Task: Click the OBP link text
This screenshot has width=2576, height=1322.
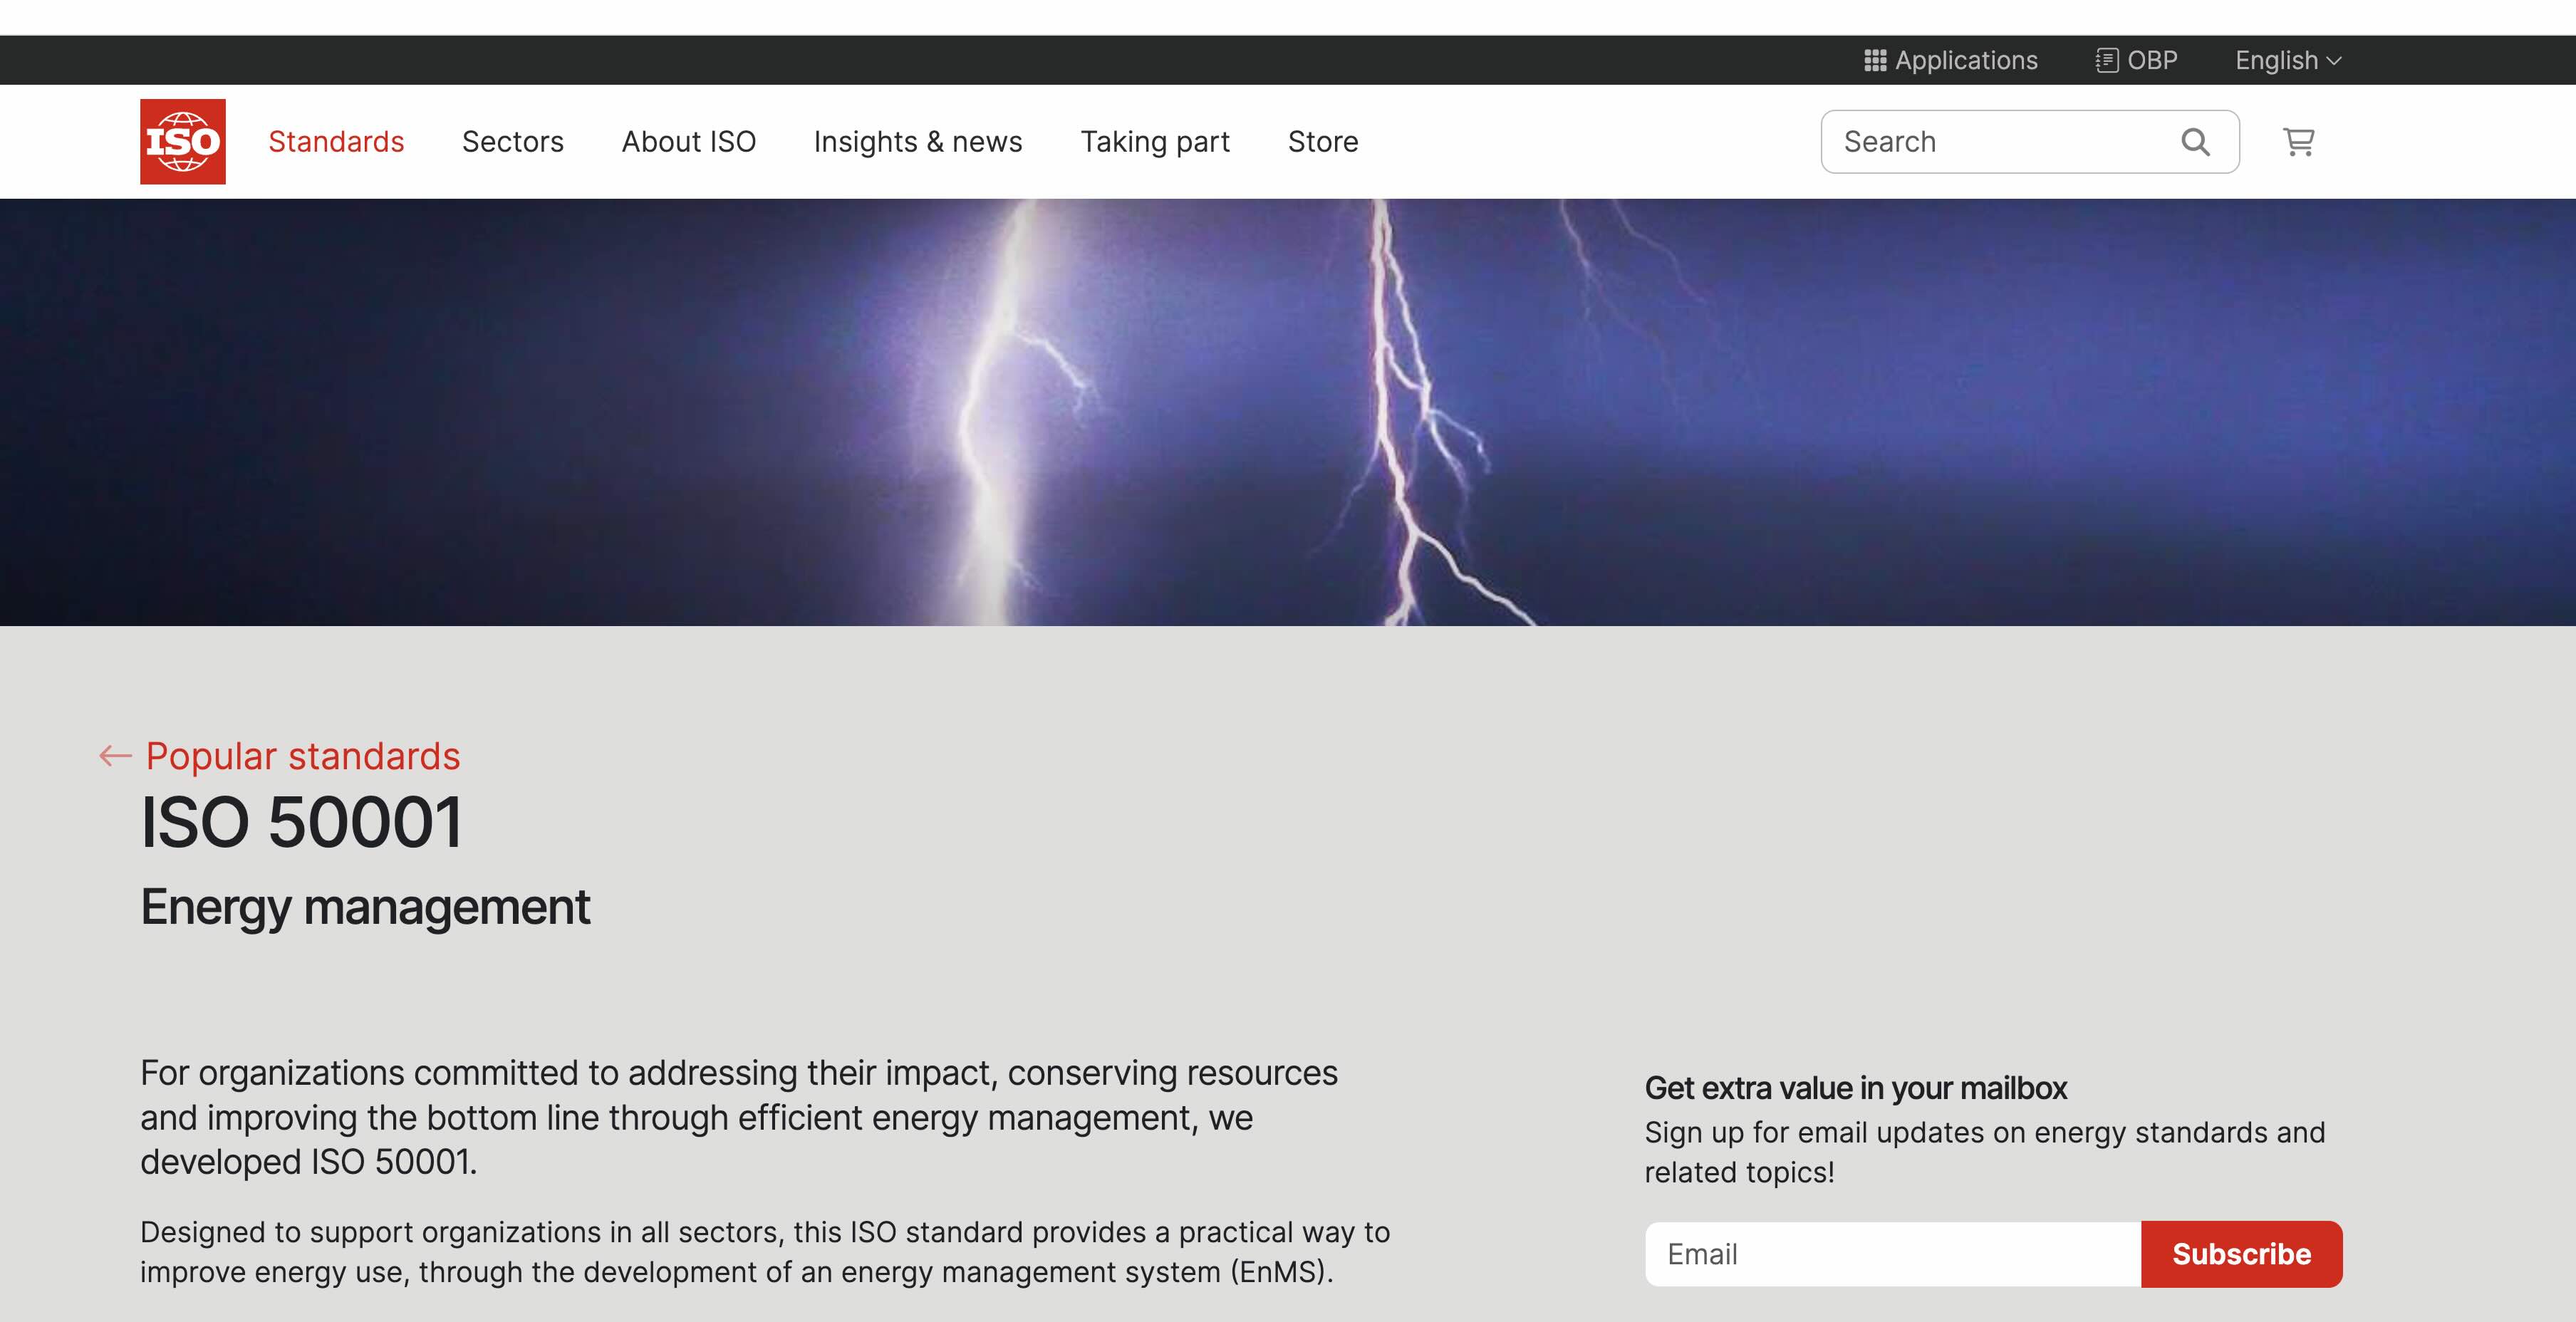Action: (x=2152, y=60)
